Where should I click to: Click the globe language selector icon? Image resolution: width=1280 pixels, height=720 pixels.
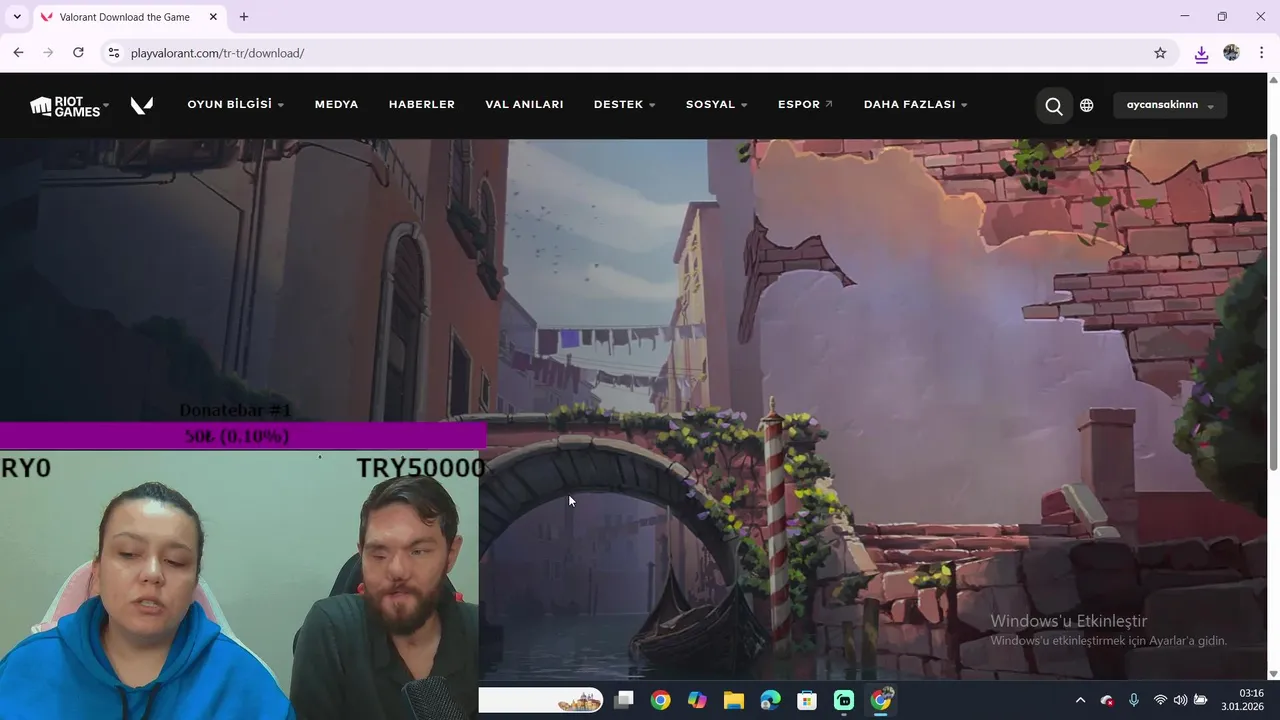[x=1087, y=105]
